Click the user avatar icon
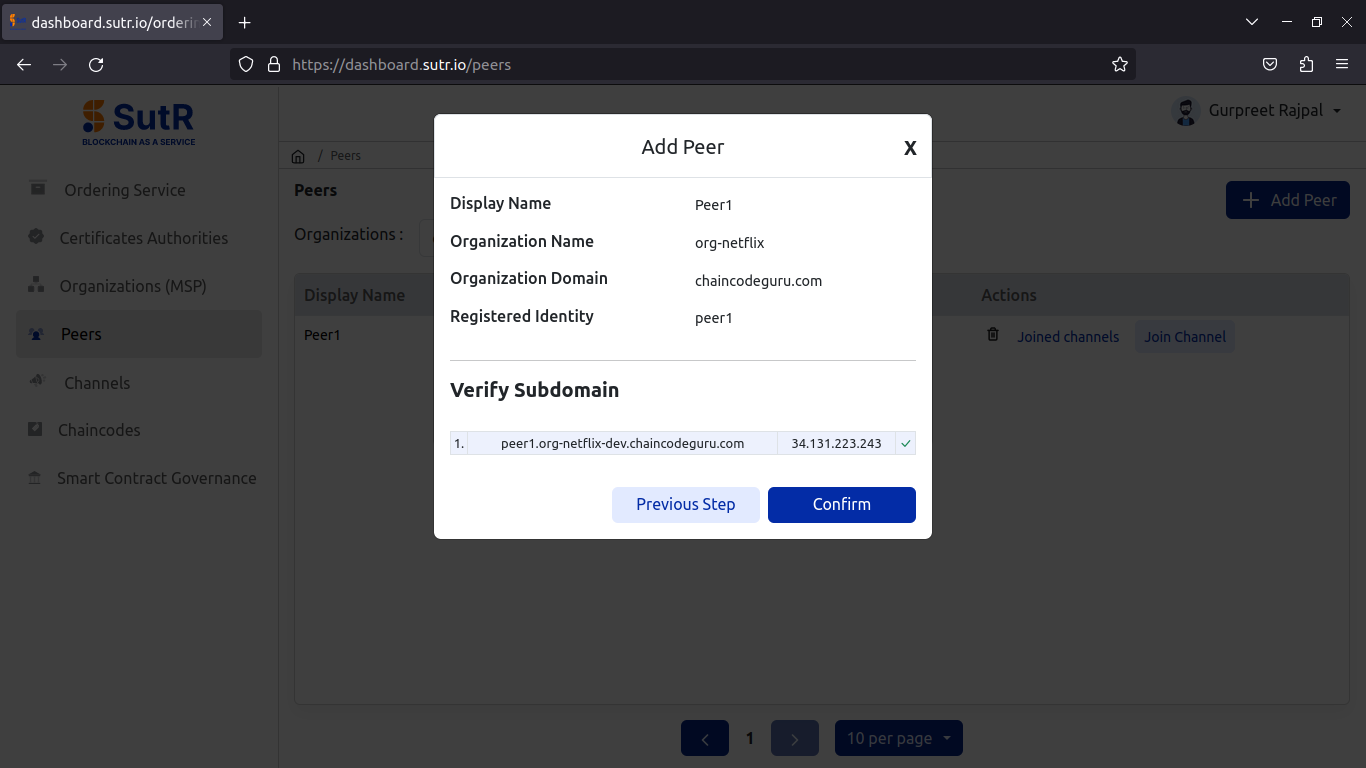The width and height of the screenshot is (1366, 768). [1186, 111]
